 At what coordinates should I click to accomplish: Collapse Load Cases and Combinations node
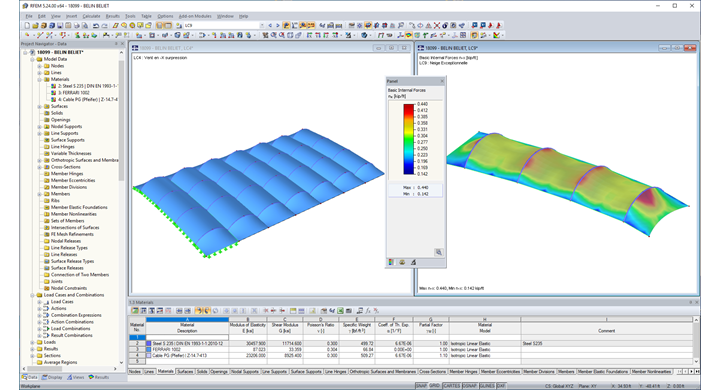pyautogui.click(x=33, y=295)
